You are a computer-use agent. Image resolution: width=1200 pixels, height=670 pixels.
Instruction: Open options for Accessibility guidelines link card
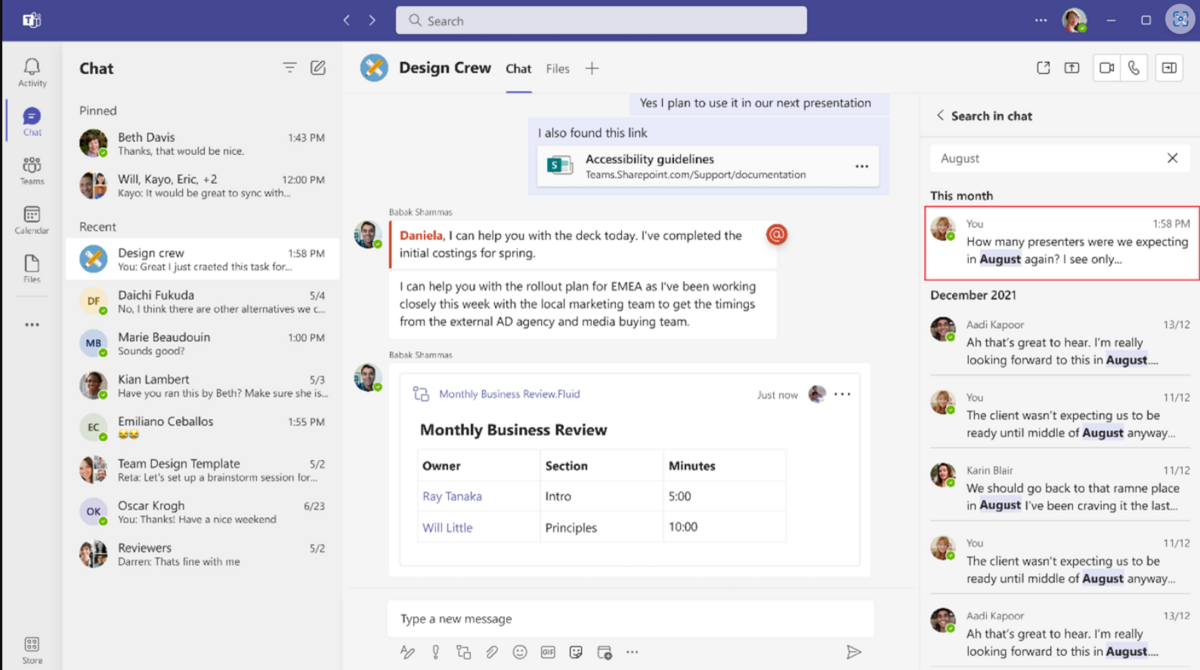(x=861, y=166)
